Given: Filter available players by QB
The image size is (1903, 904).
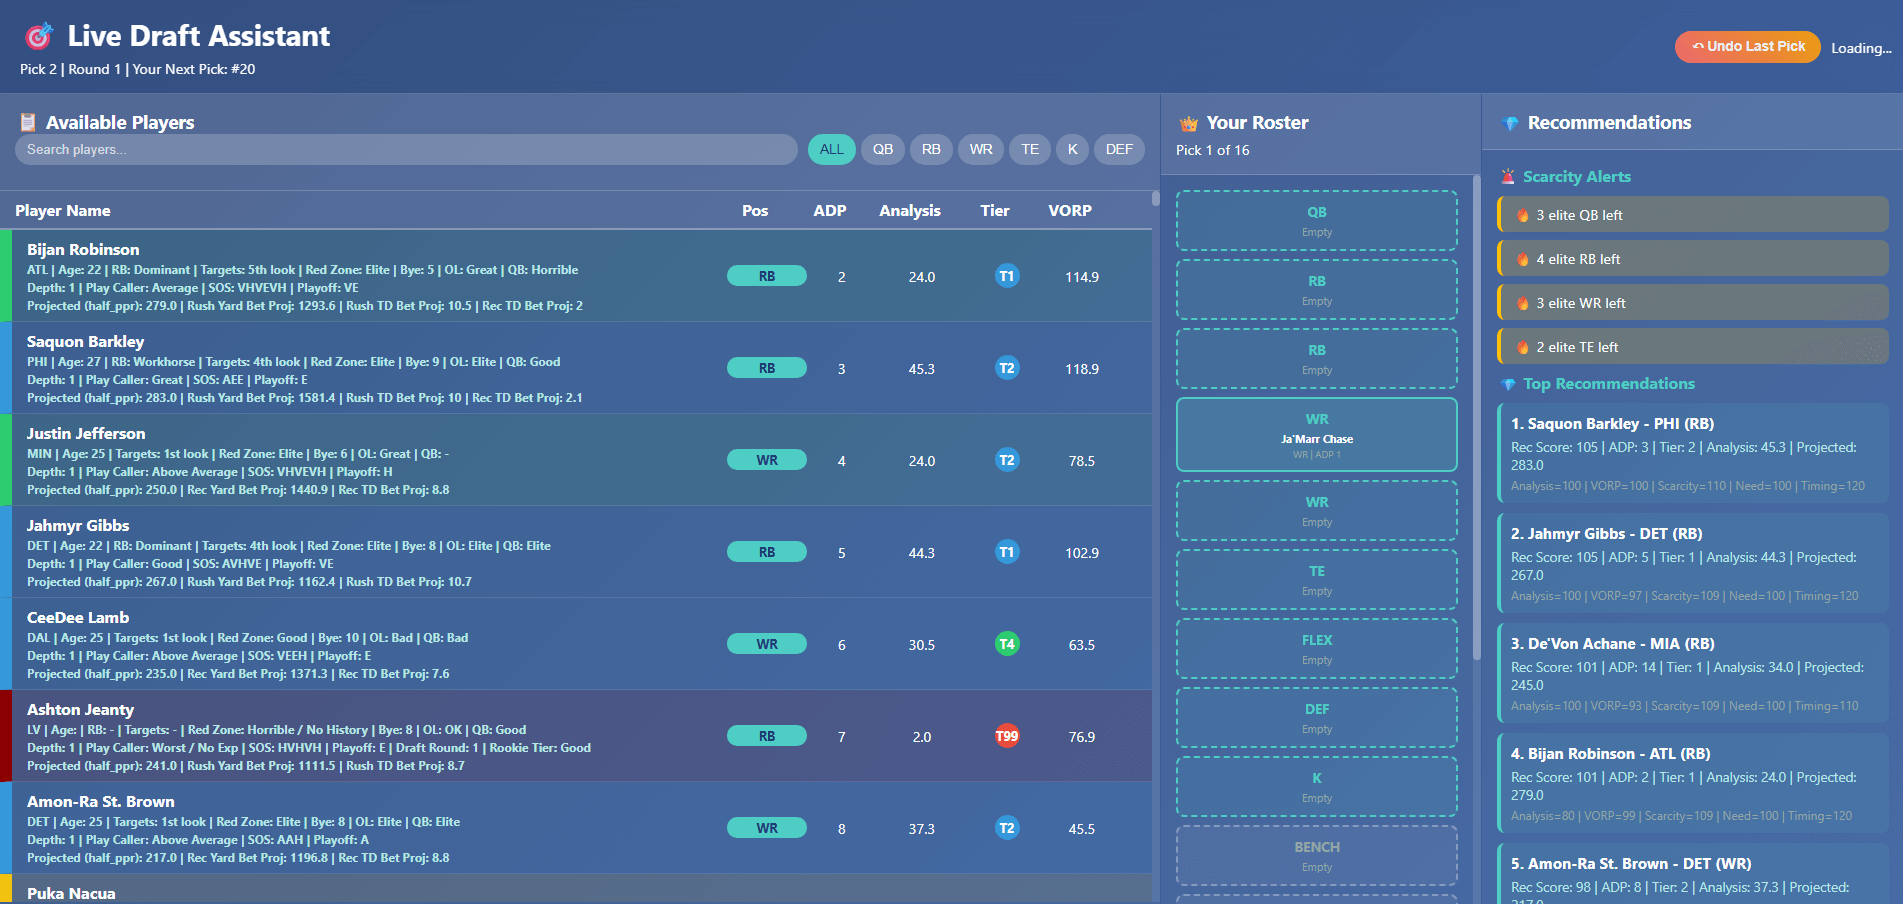Looking at the screenshot, I should click(x=883, y=149).
